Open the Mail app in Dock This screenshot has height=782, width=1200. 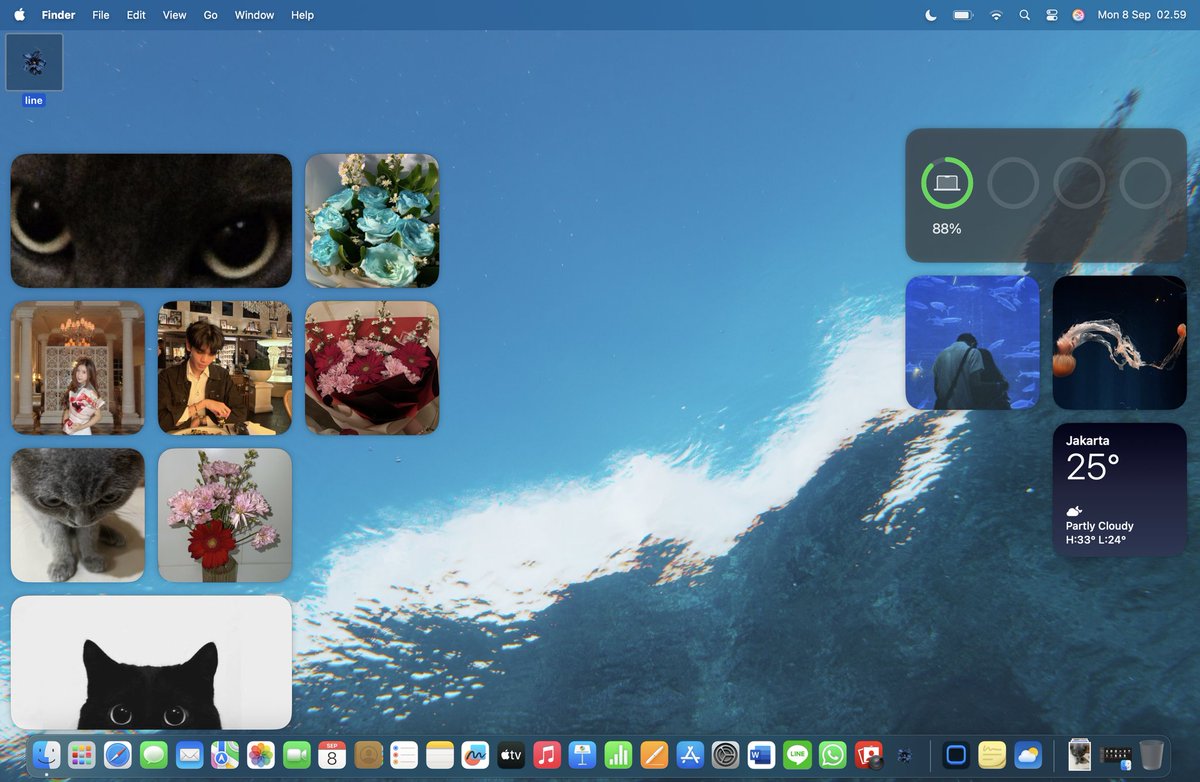click(190, 755)
